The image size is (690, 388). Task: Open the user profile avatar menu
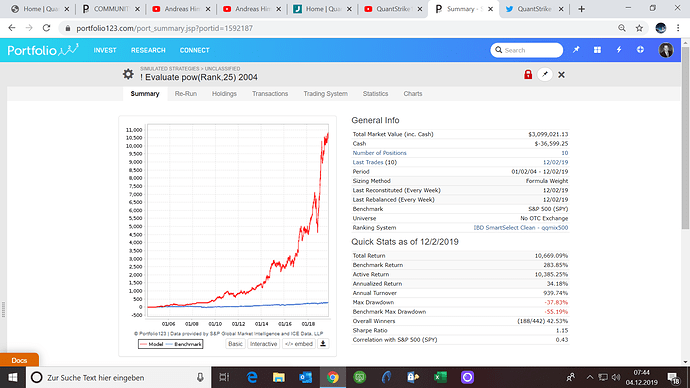(665, 50)
